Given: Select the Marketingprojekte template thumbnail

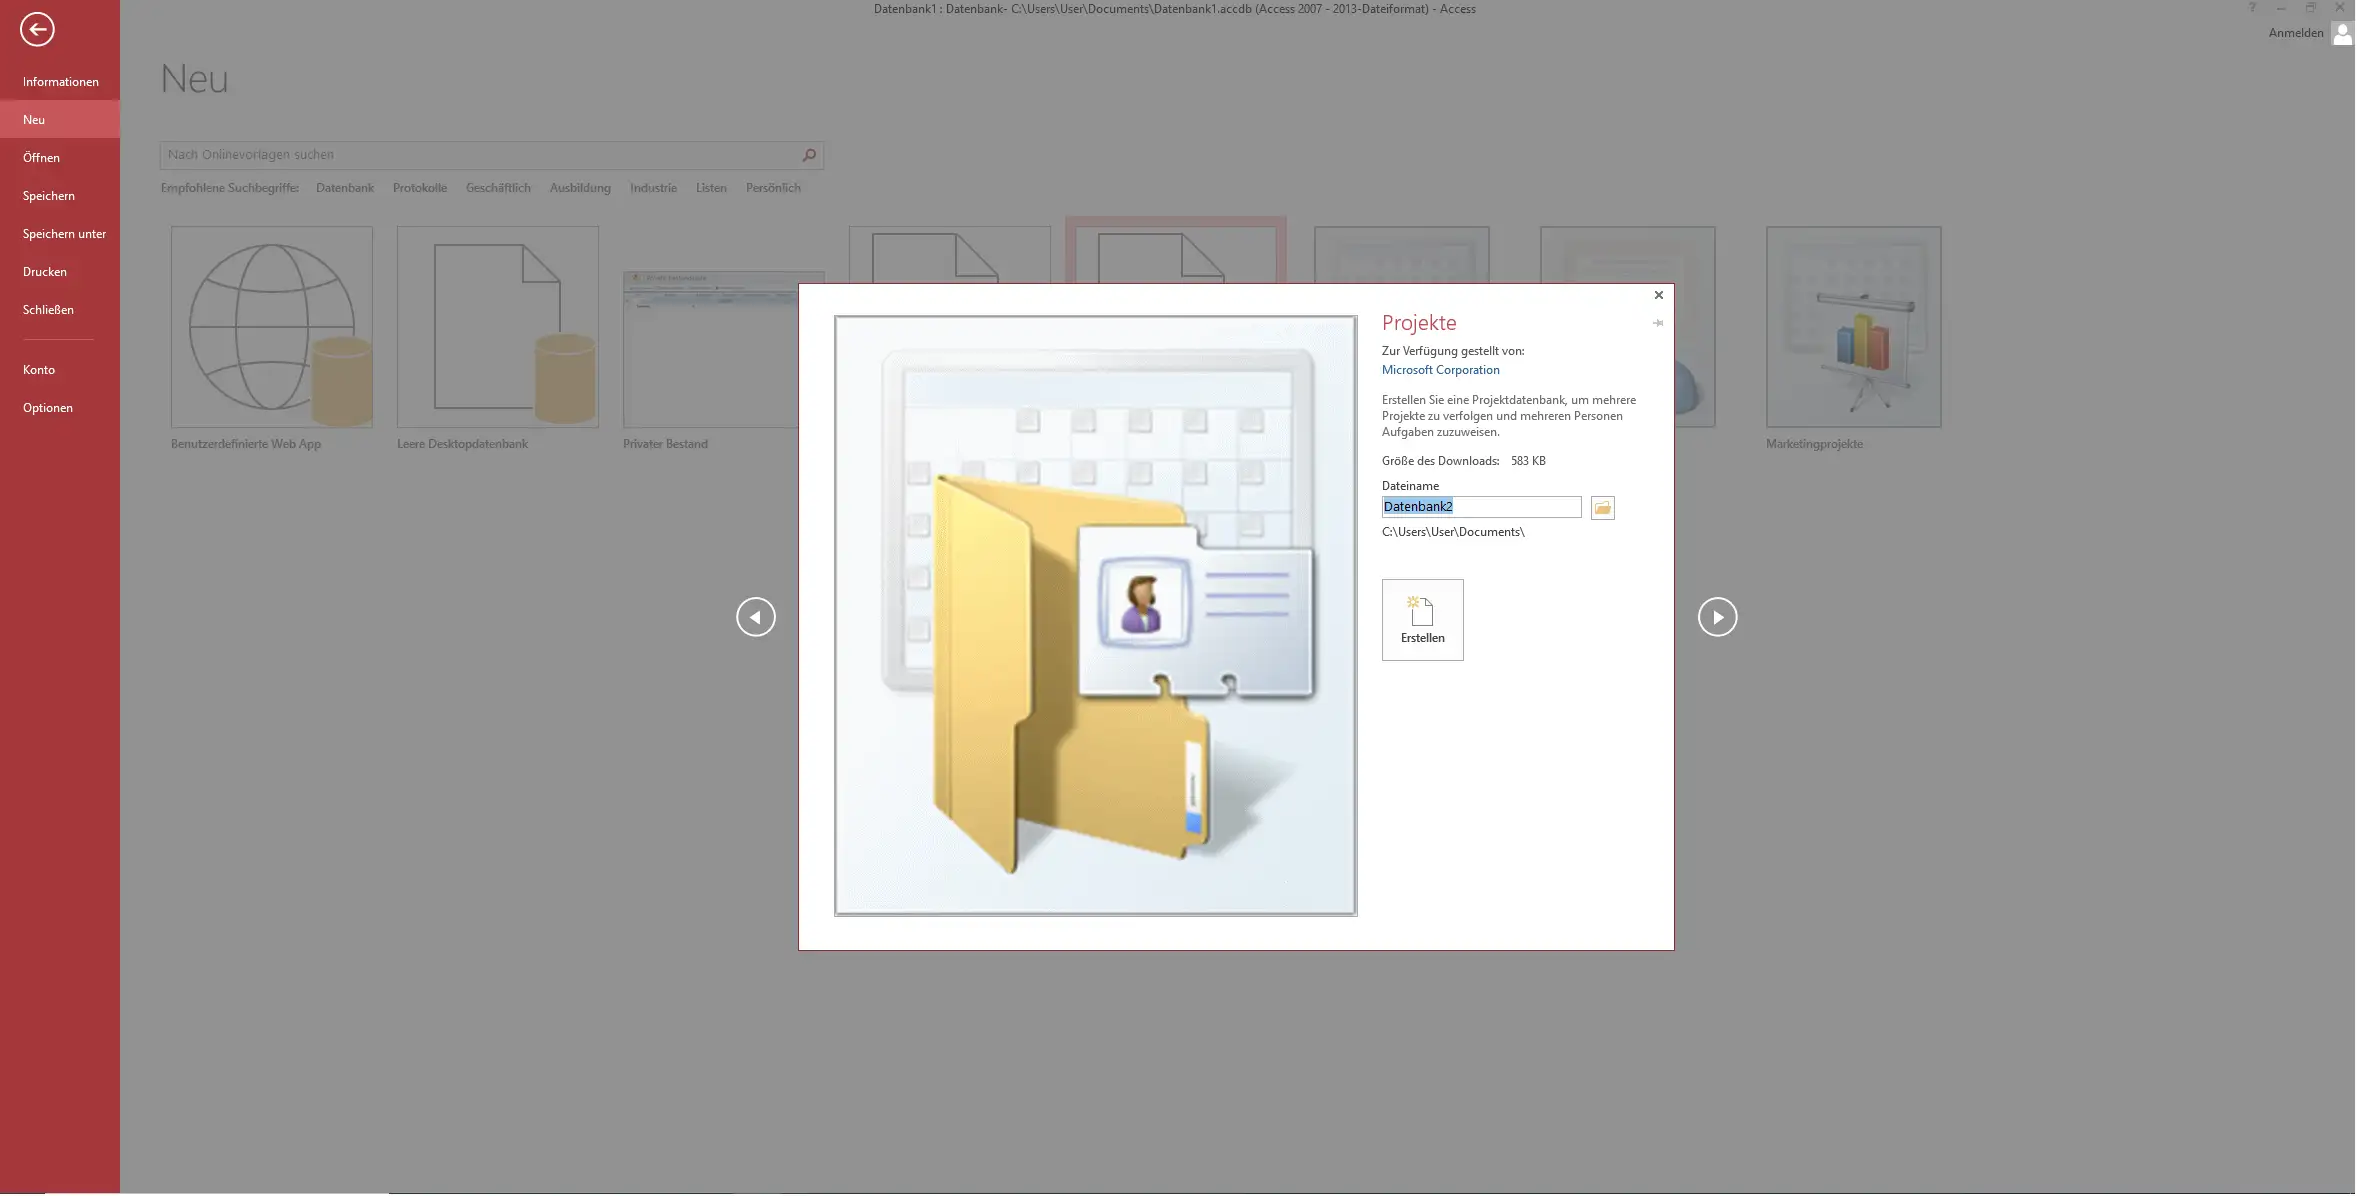Looking at the screenshot, I should click(x=1852, y=327).
